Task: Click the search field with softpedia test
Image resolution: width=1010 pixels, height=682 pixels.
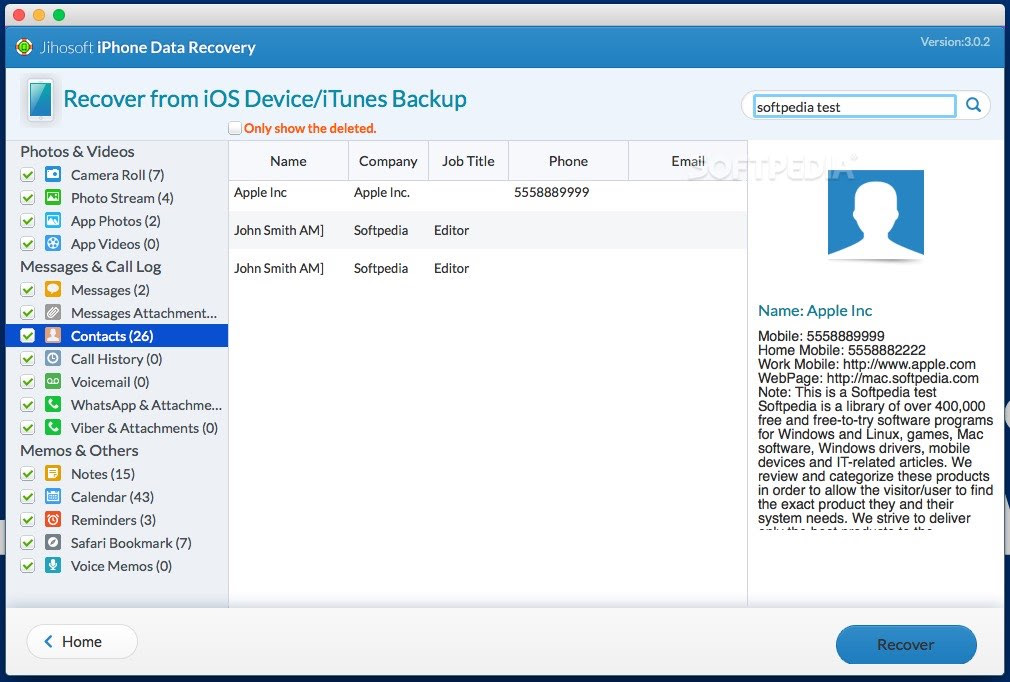Action: (854, 106)
